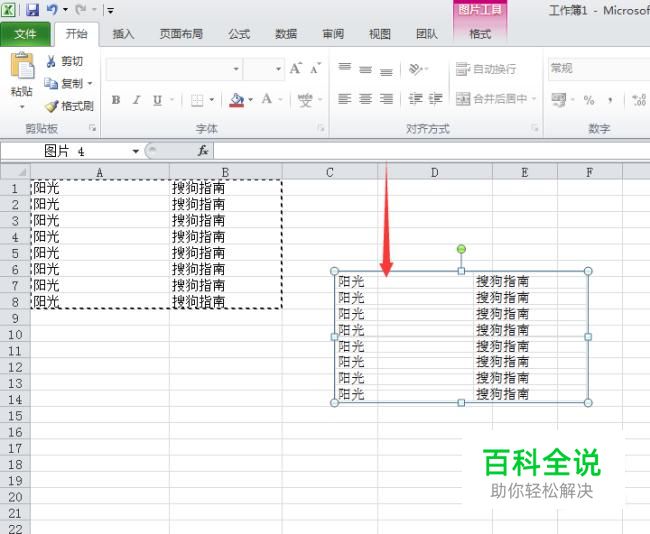This screenshot has height=534, width=650.
Task: Click the accounting number format icon
Action: coord(558,100)
